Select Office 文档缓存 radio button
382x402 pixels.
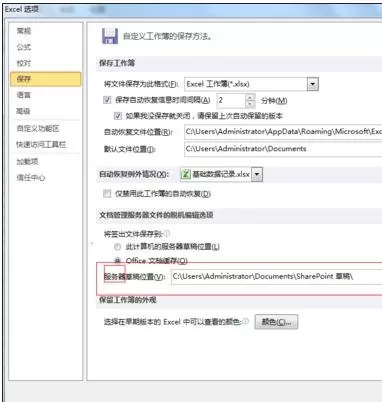[117, 260]
